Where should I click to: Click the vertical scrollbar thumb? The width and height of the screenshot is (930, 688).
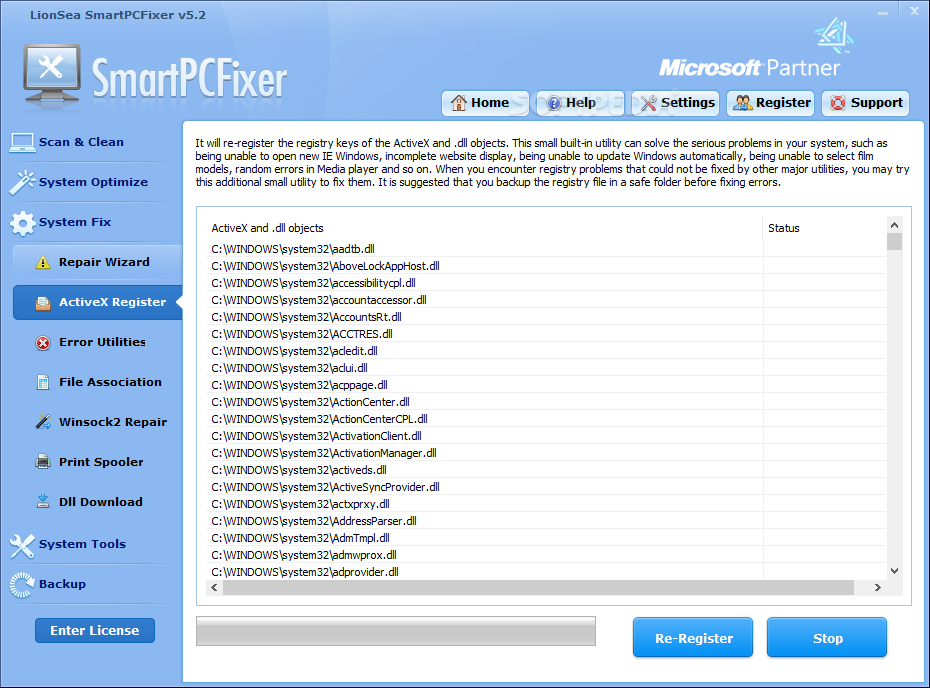[894, 241]
